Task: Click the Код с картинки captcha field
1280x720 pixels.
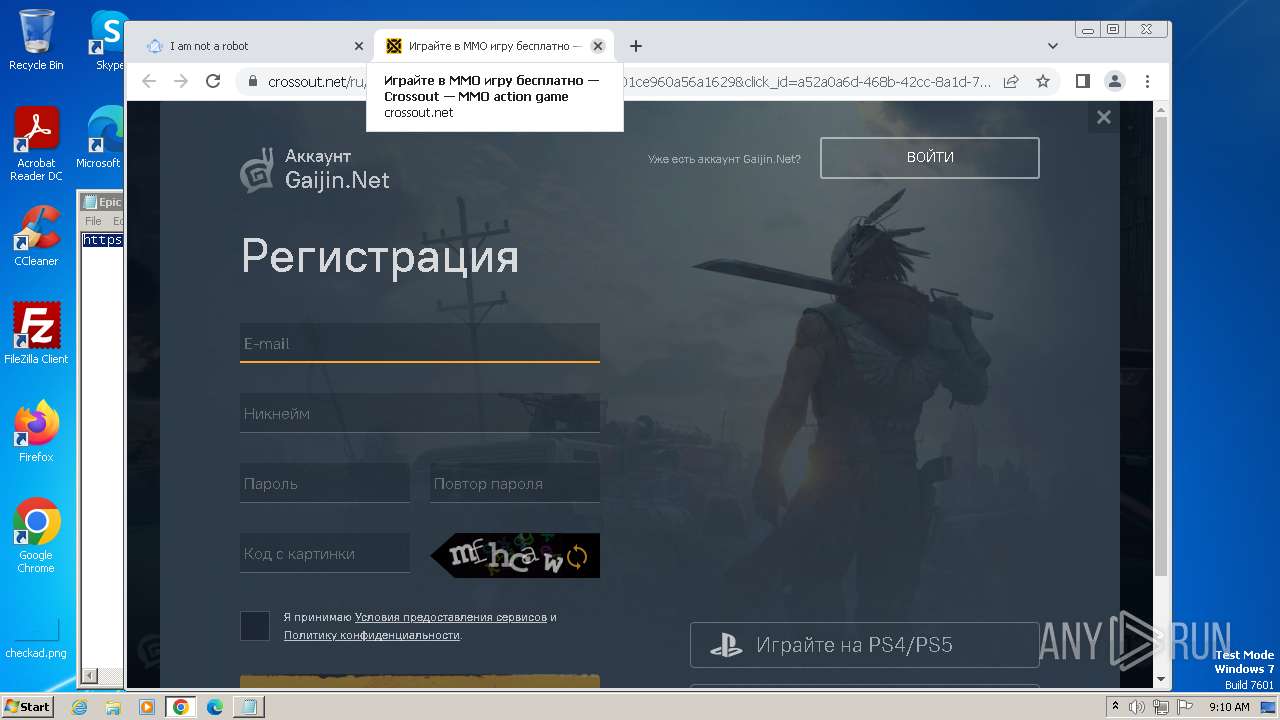Action: (x=325, y=553)
